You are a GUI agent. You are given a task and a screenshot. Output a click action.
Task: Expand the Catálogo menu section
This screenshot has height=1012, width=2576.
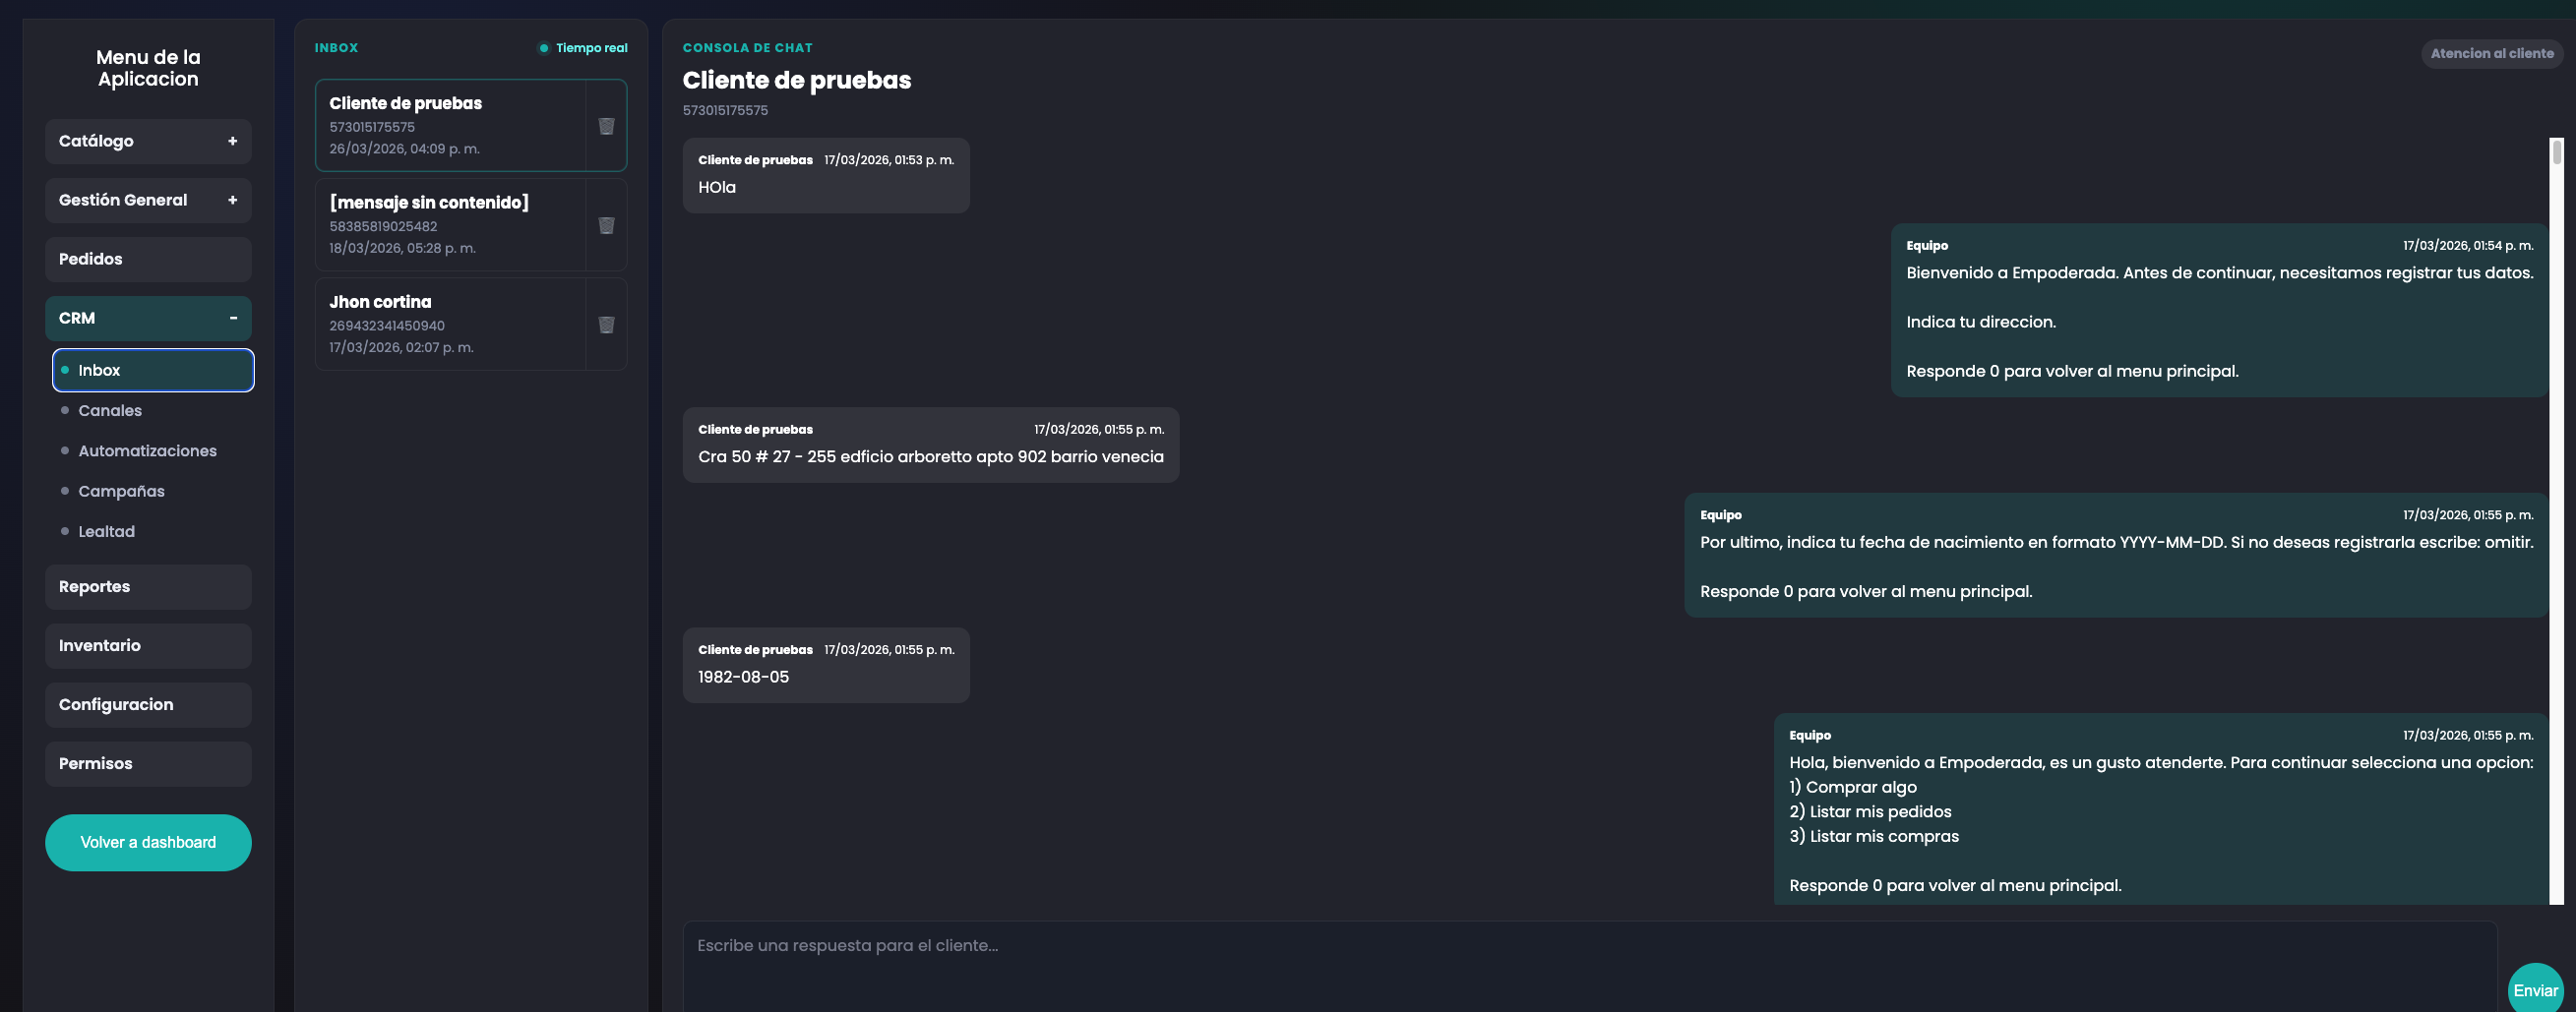(x=148, y=141)
